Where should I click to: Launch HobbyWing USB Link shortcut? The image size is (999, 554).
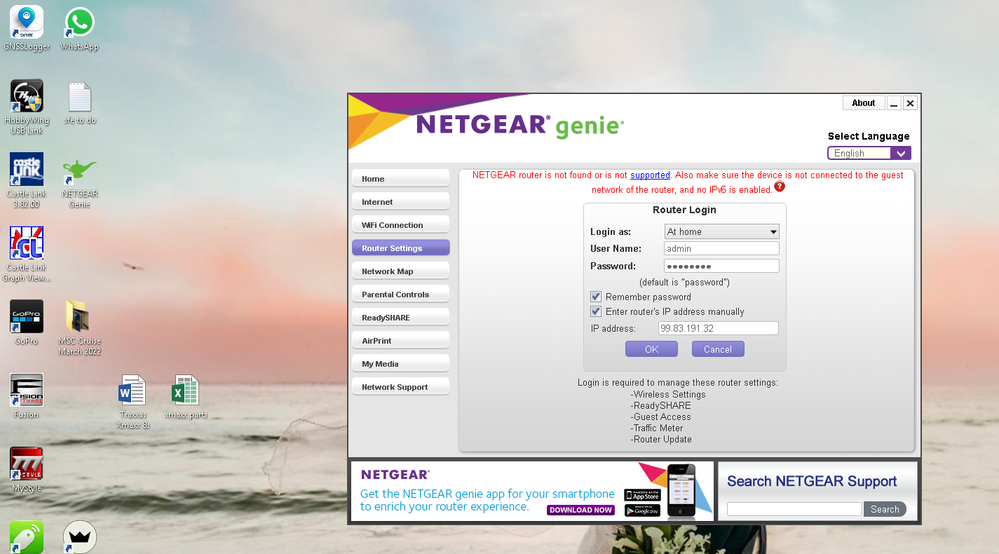click(x=27, y=106)
